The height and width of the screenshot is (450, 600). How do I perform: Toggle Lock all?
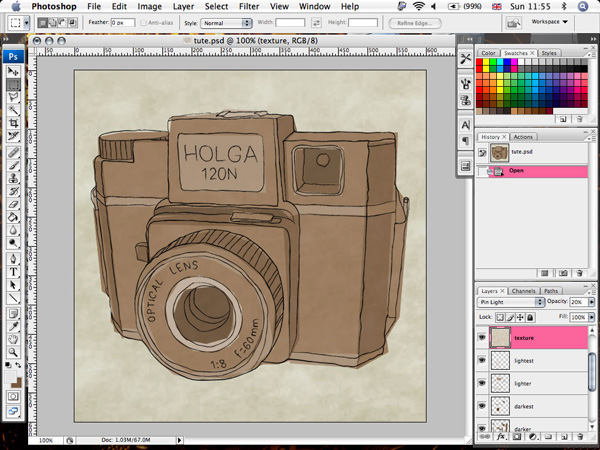[530, 317]
